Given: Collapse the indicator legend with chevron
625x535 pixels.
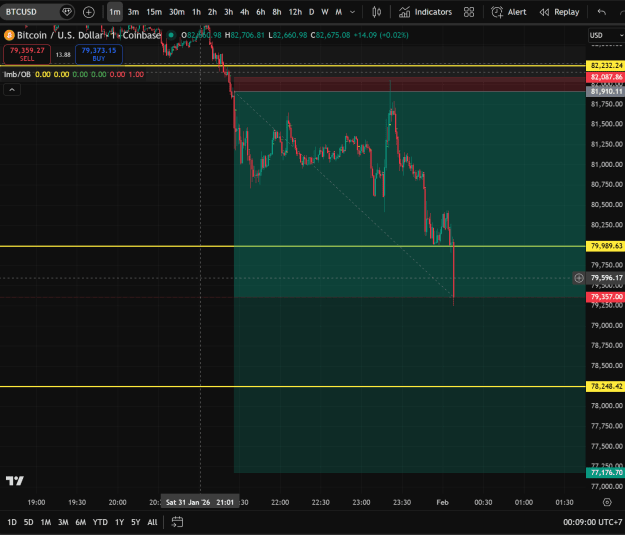Looking at the screenshot, I should [12, 90].
